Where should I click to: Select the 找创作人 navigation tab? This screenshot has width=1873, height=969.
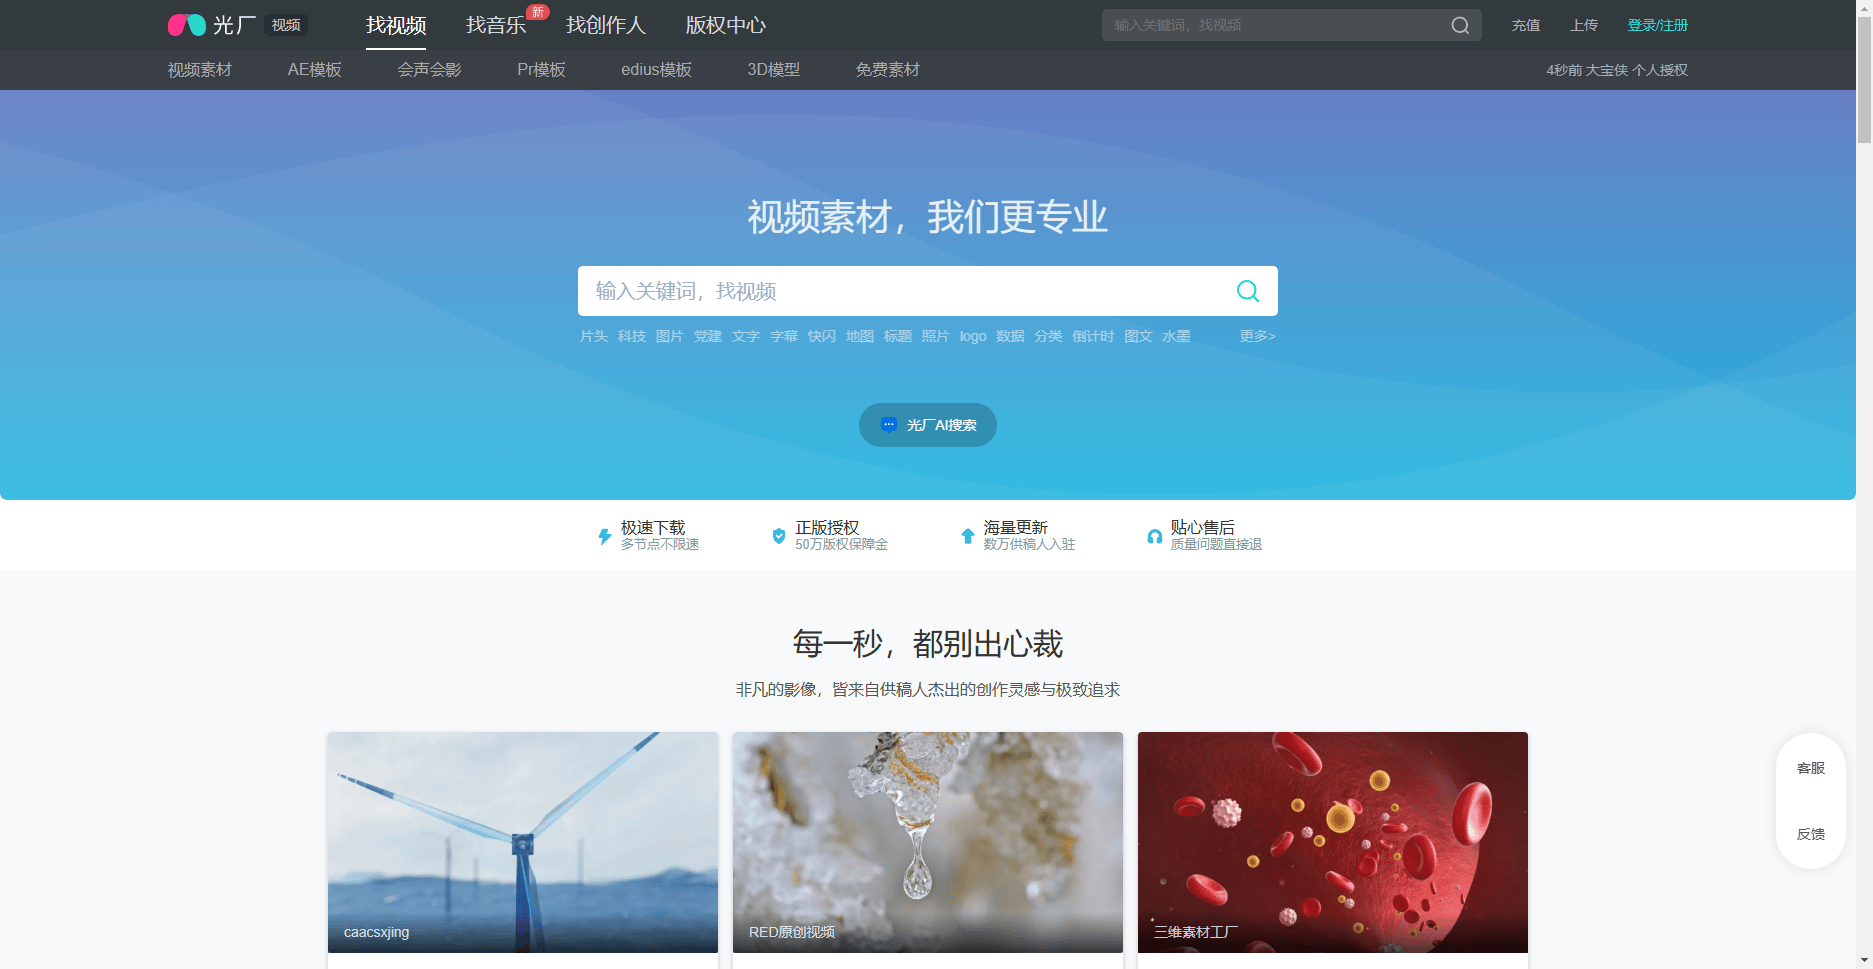pos(605,25)
